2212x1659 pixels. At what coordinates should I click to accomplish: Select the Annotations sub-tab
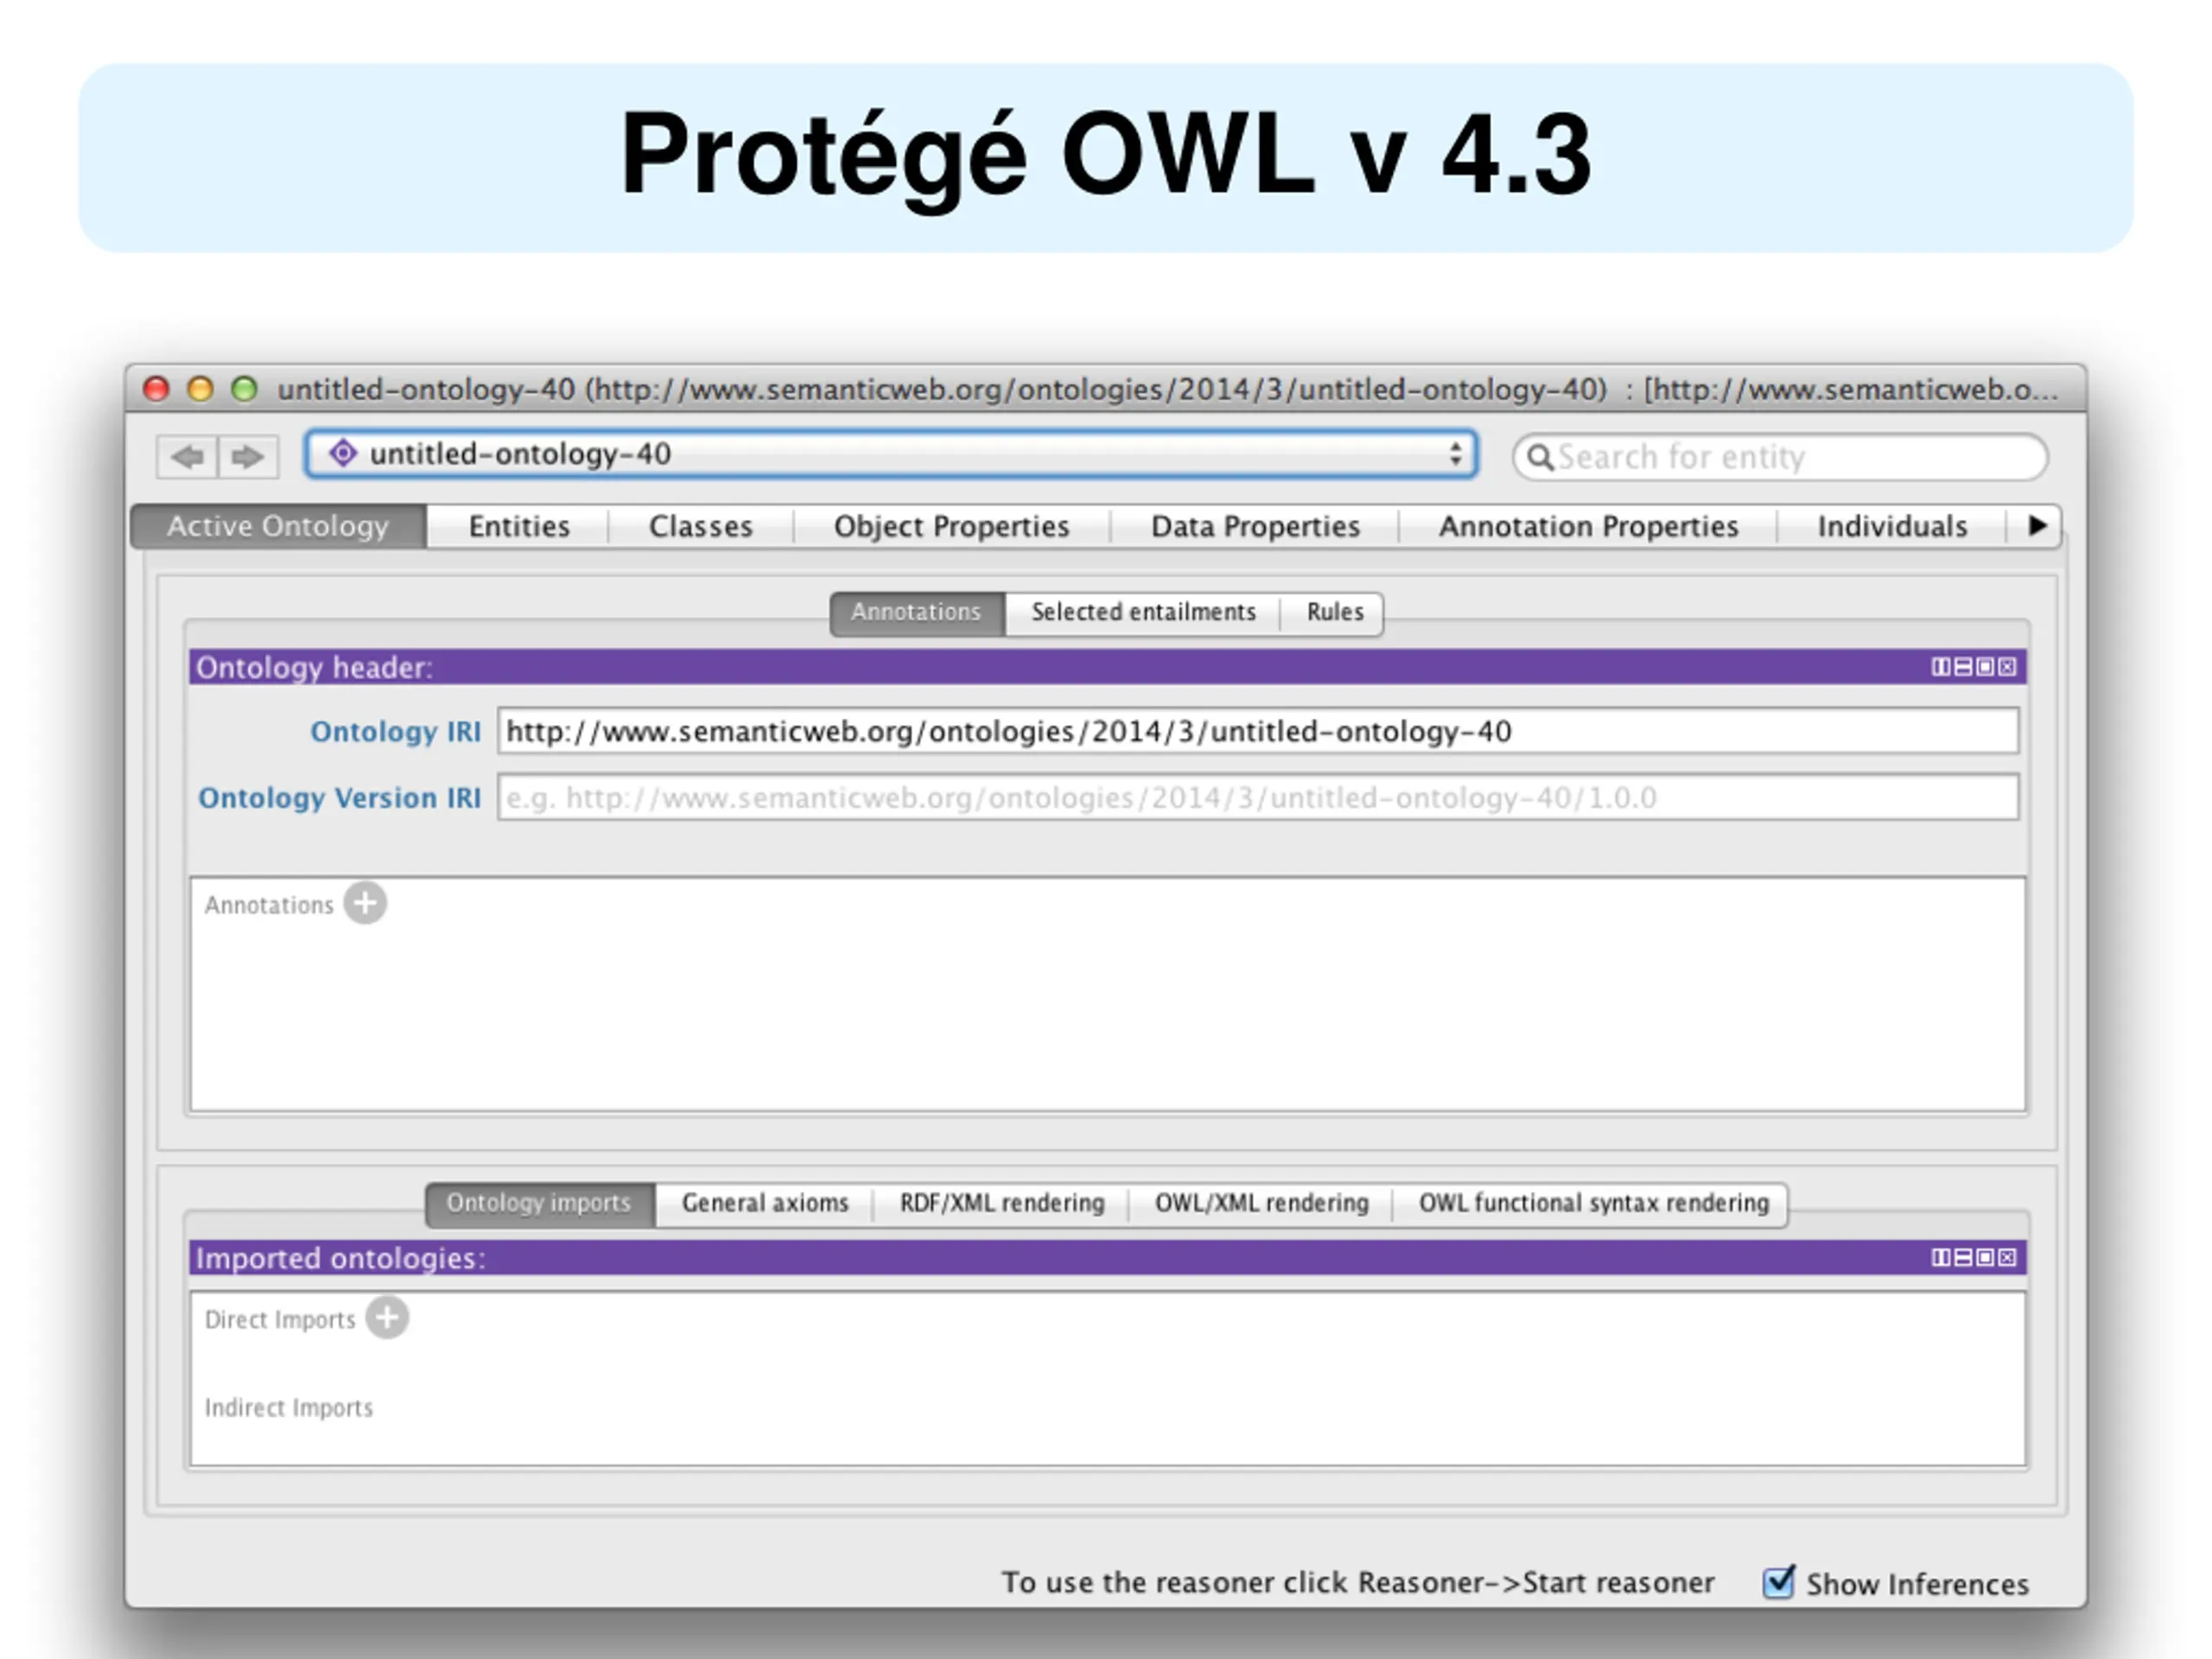(917, 613)
